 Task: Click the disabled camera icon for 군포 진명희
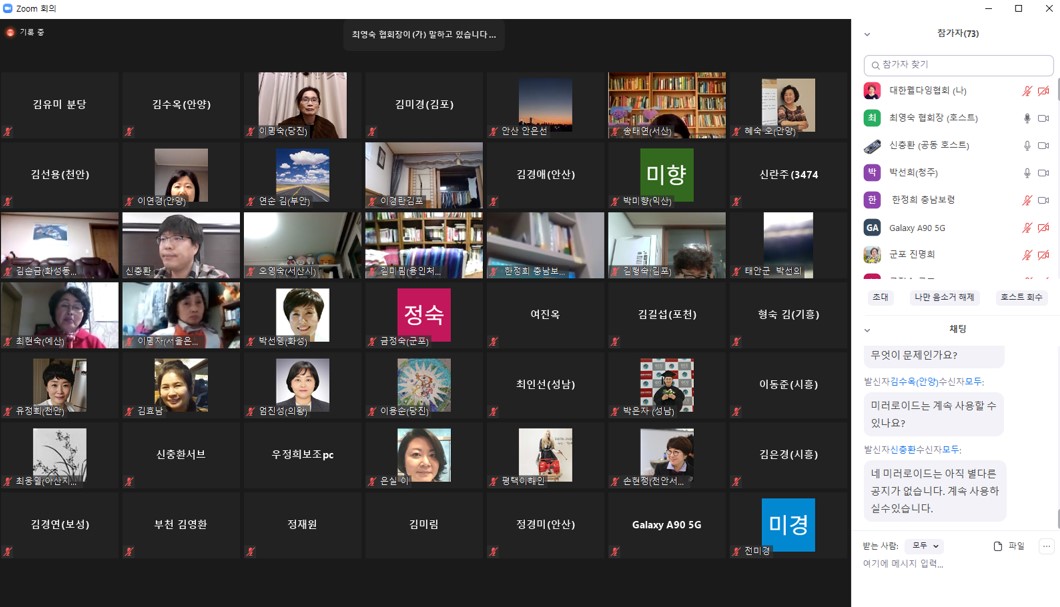tap(1043, 255)
